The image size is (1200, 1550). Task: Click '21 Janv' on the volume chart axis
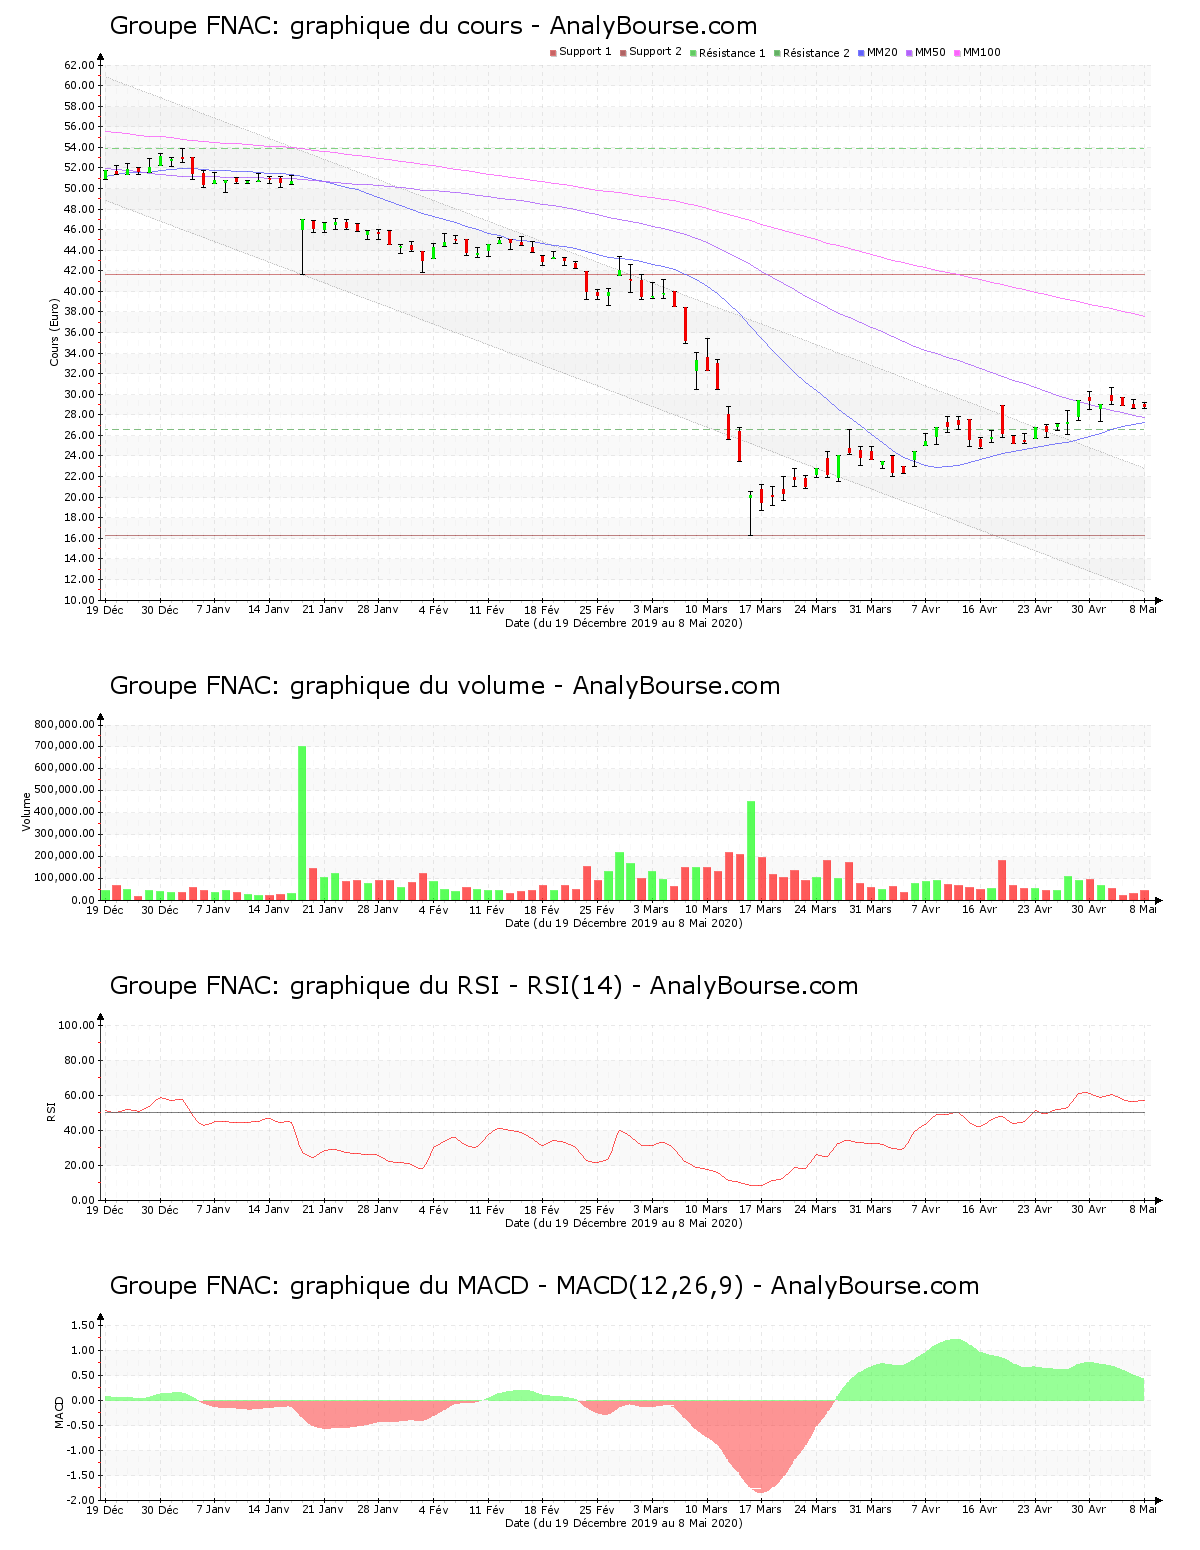coord(322,909)
